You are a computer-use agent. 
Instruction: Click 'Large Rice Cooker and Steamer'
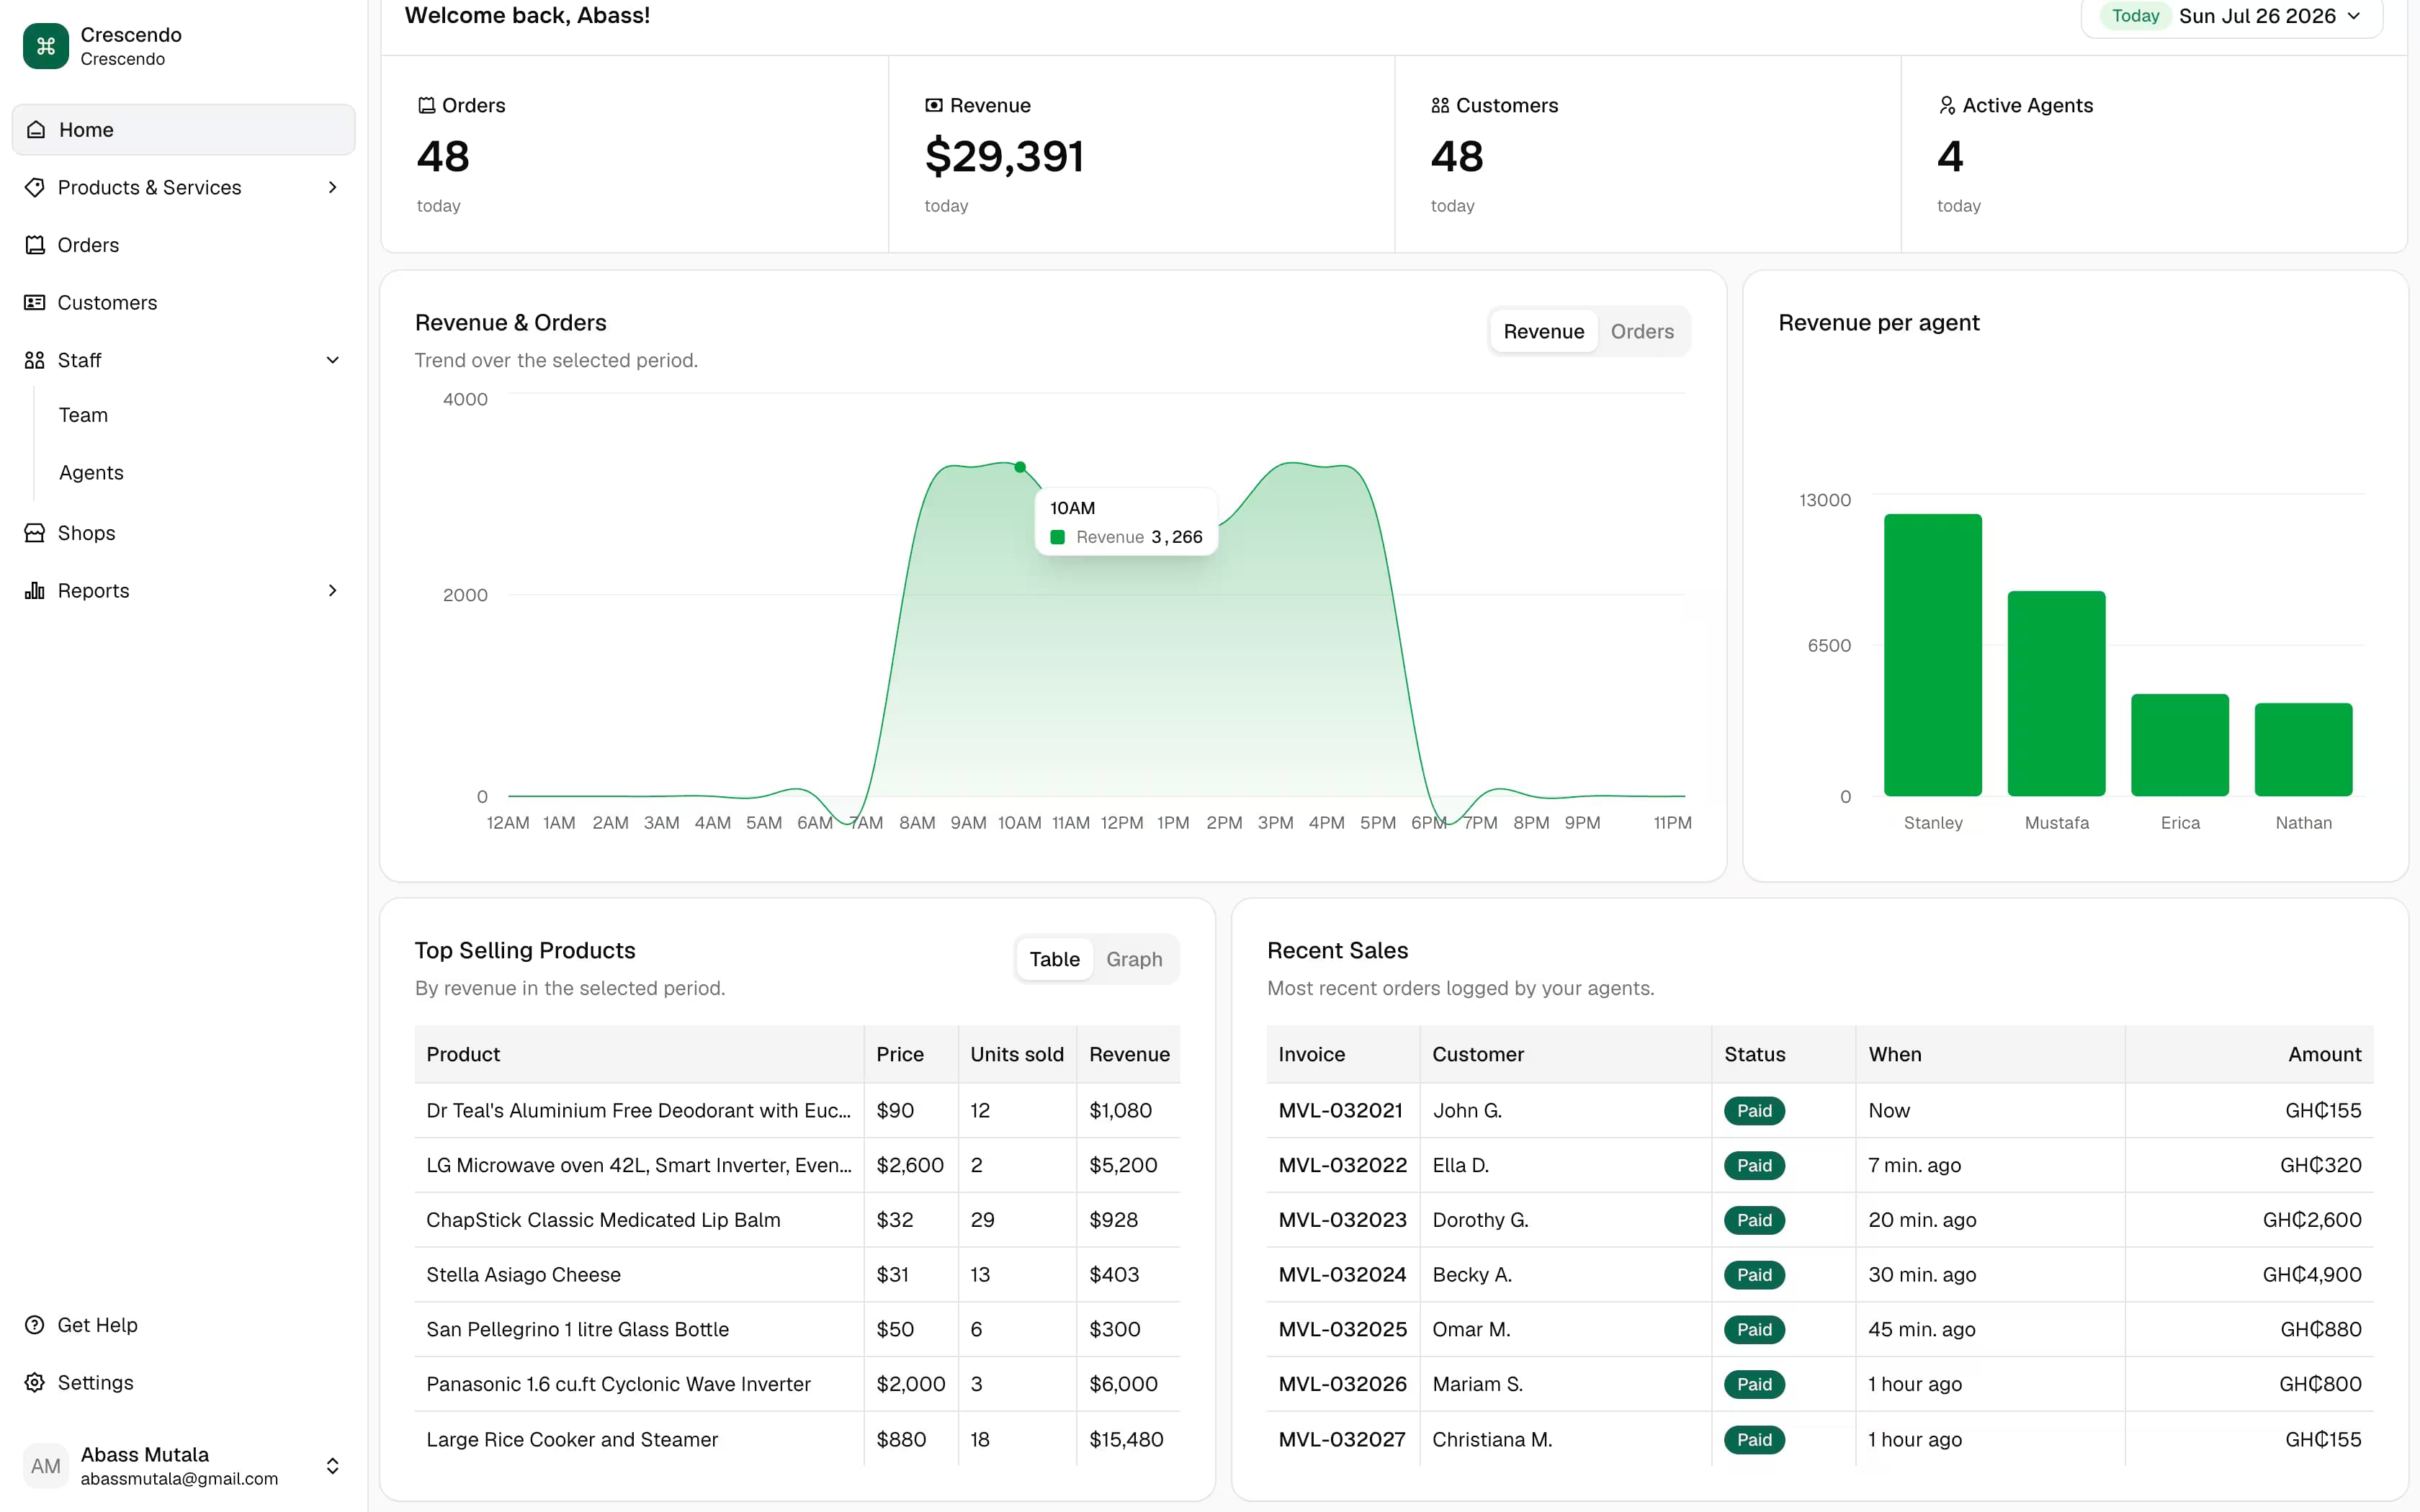pos(572,1439)
